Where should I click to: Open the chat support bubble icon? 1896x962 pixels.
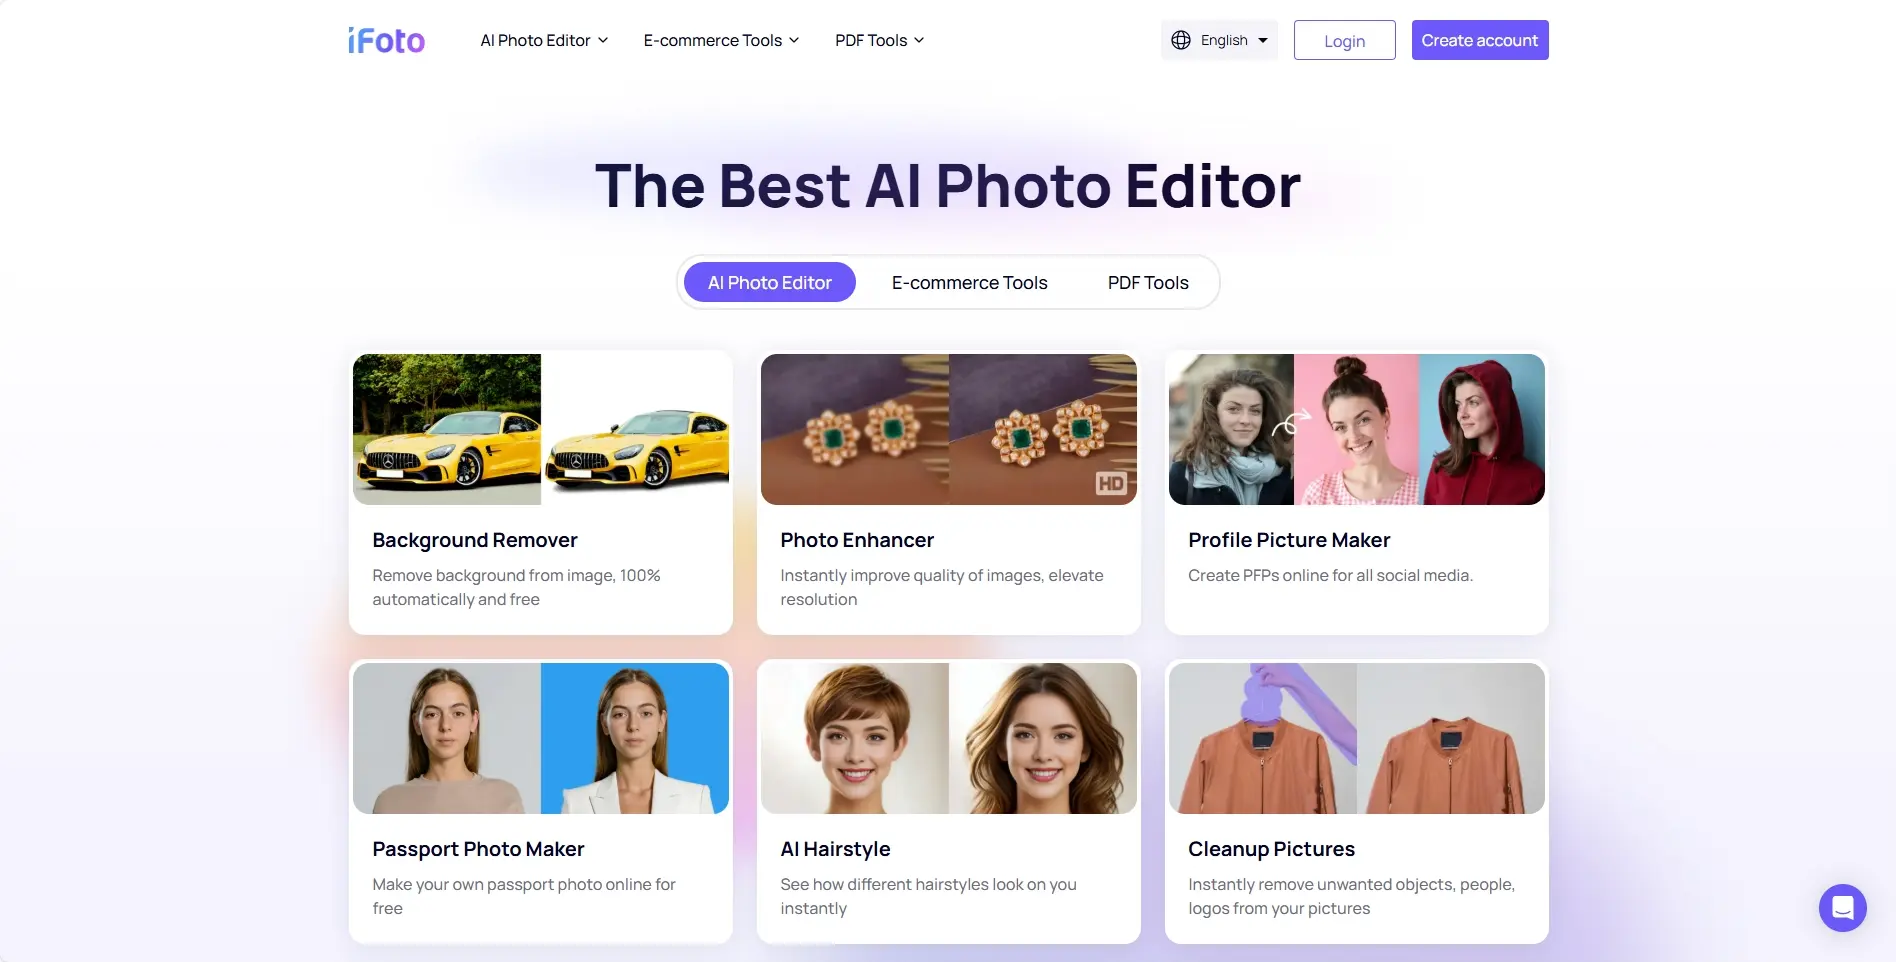point(1842,908)
